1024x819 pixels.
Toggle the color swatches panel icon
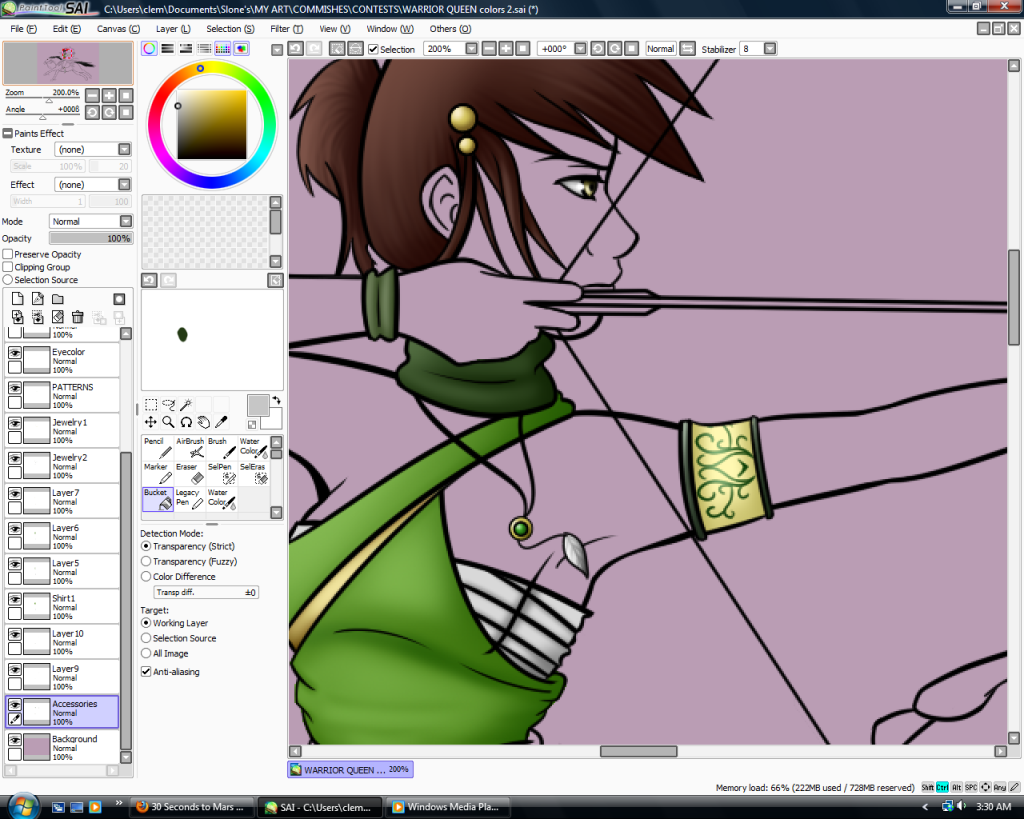click(223, 48)
